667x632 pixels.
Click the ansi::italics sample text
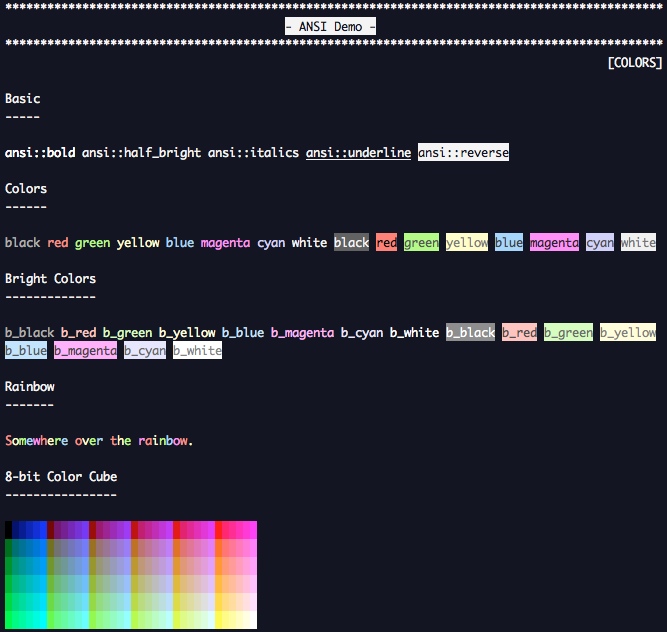[x=254, y=153]
